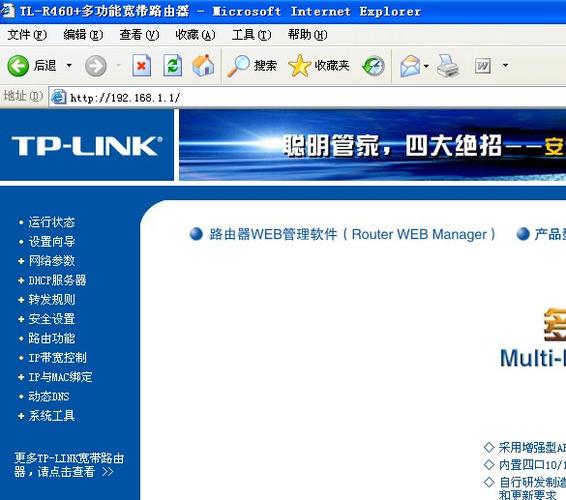
Task: Open History clock icon in toolbar
Action: click(x=373, y=66)
